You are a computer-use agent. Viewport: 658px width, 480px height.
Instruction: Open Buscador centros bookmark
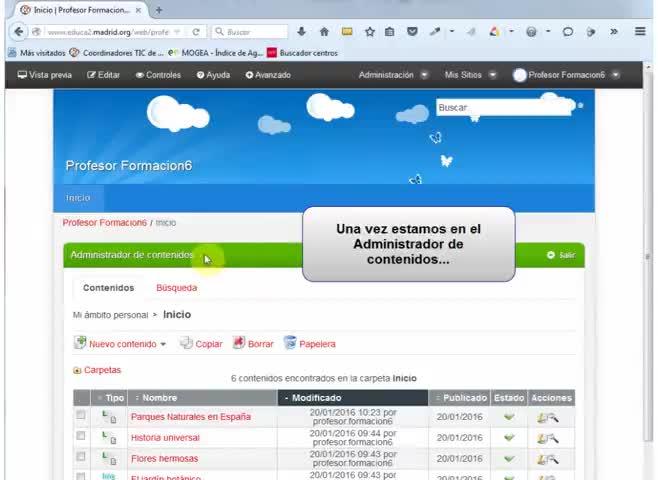tap(303, 53)
